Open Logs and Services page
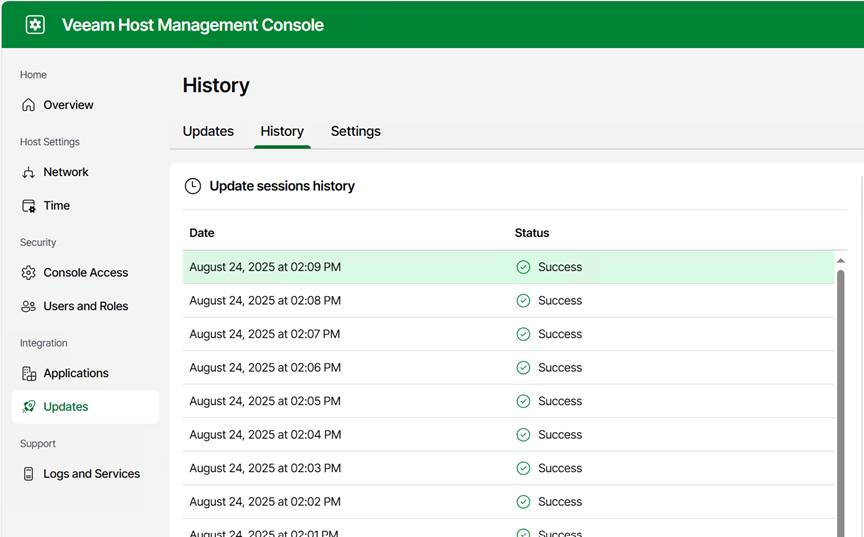 point(85,474)
